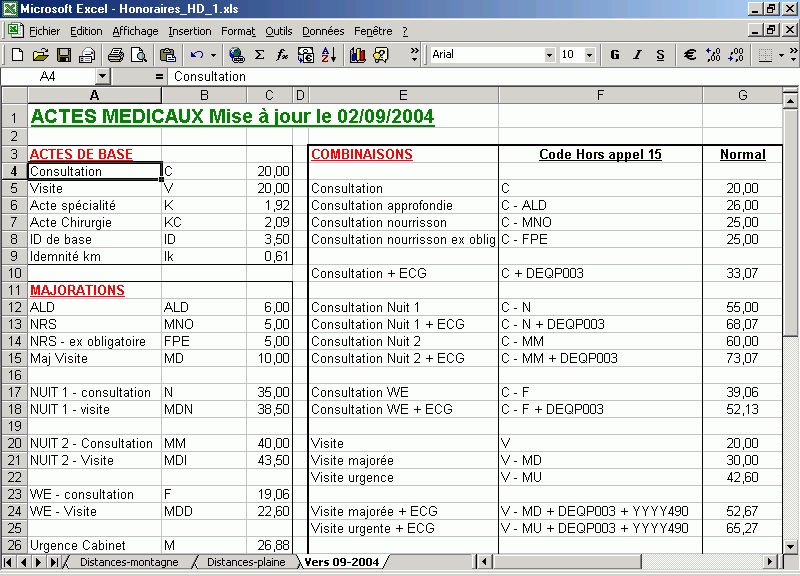Open the Office Assistant help icon
Screen dimensions: 800x576
381,55
